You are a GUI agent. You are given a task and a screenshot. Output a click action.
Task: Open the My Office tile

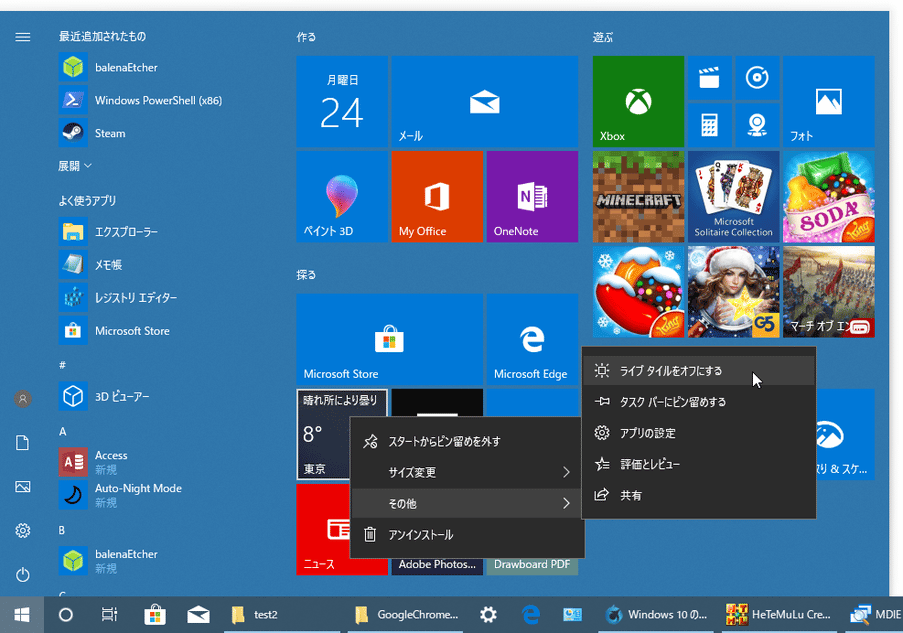(437, 196)
